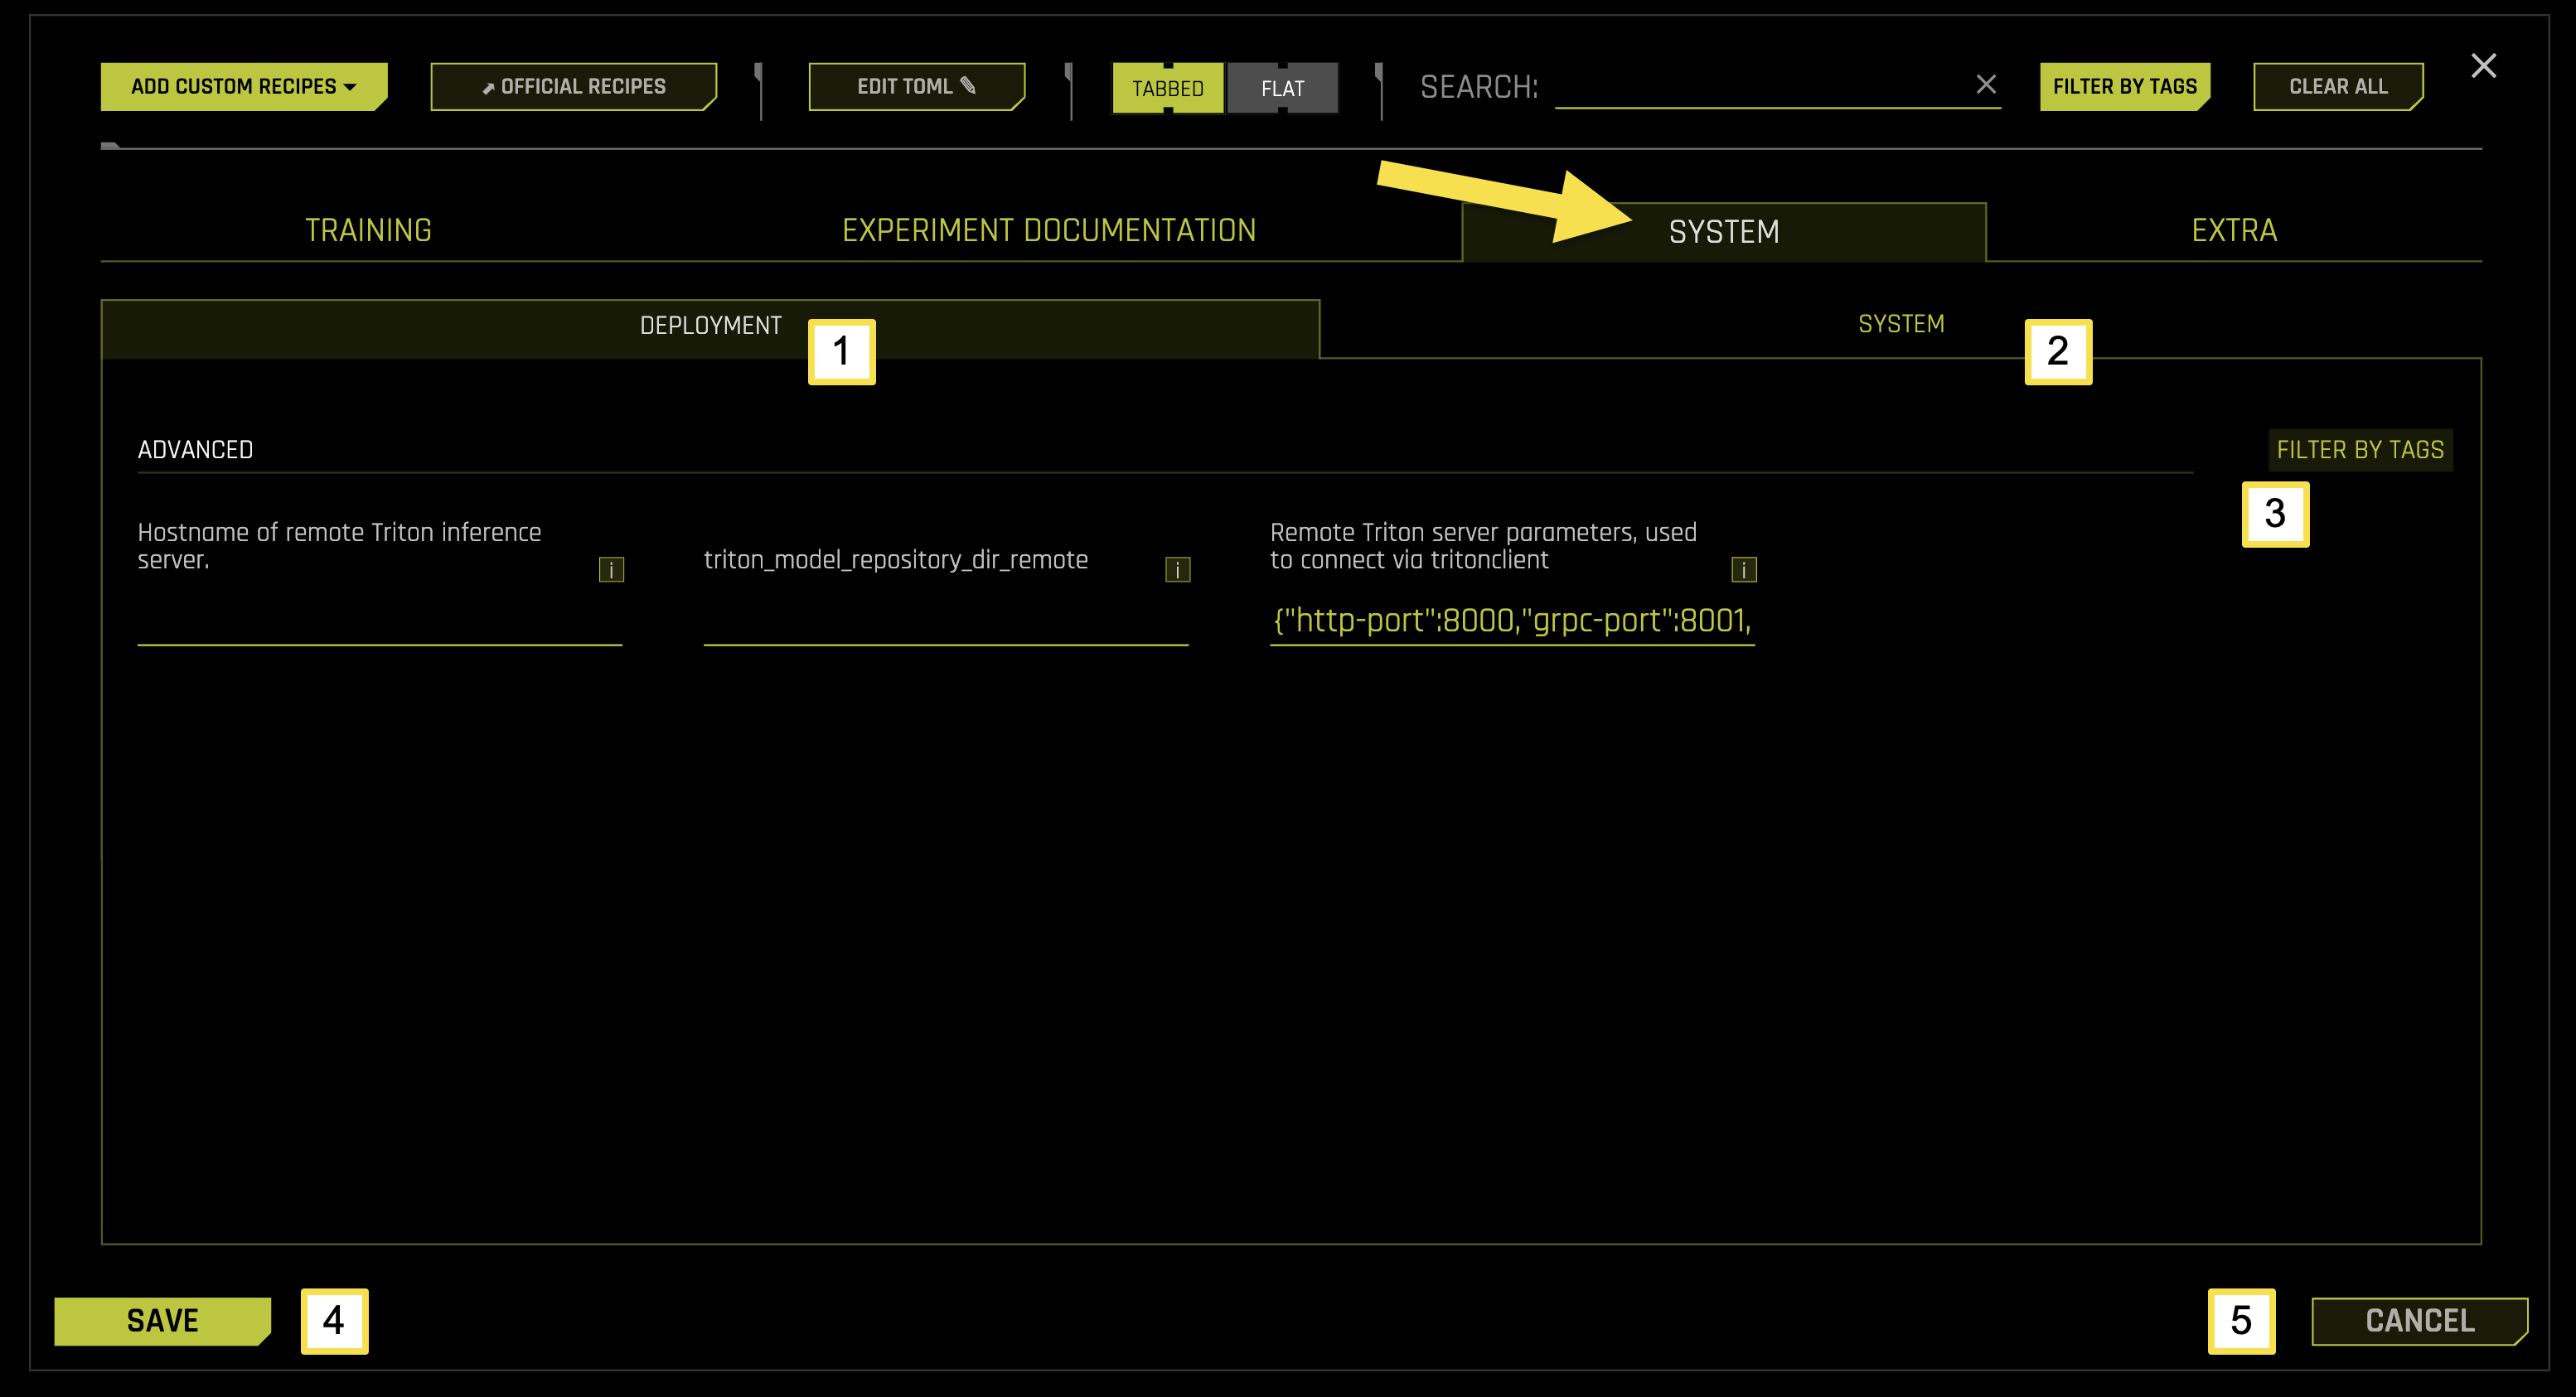Switch to the EXPERIMENT DOCUMENTATION tab
Viewport: 2576px width, 1397px height.
(x=1049, y=229)
